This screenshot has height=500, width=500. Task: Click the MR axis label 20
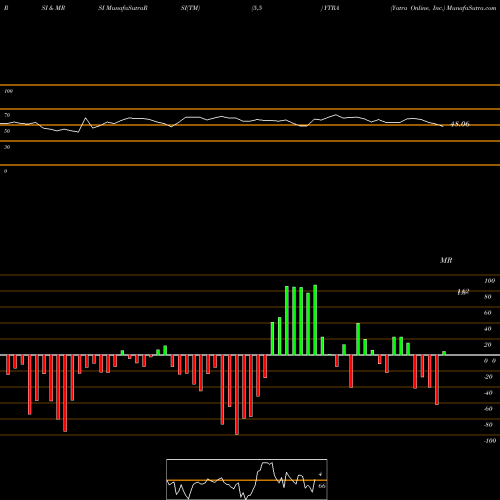(488, 345)
